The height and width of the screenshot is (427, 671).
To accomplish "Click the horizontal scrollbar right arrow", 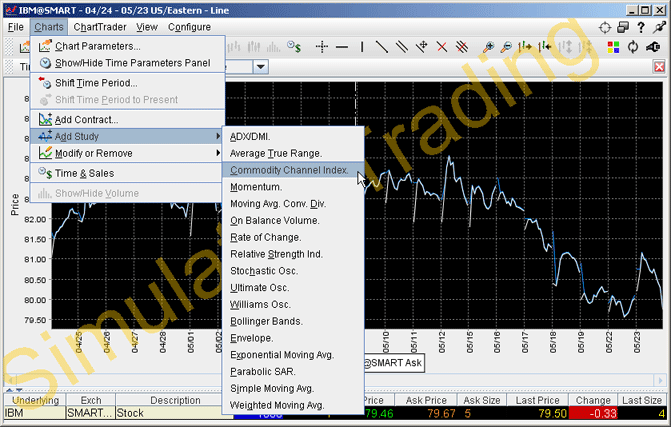I will coord(660,380).
